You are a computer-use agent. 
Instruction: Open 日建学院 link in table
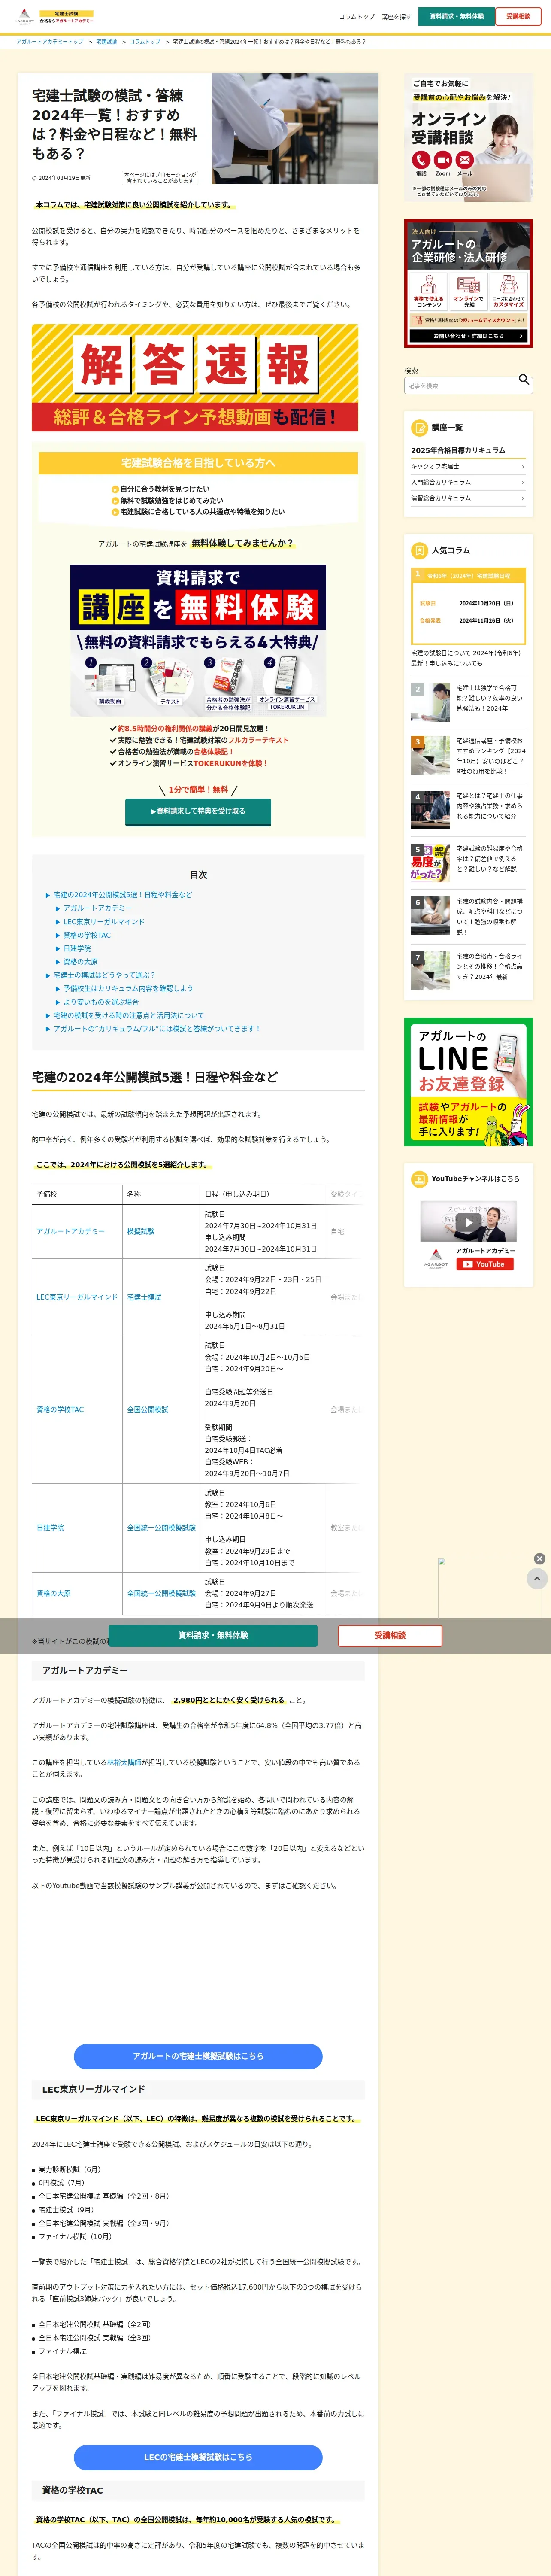(50, 1528)
